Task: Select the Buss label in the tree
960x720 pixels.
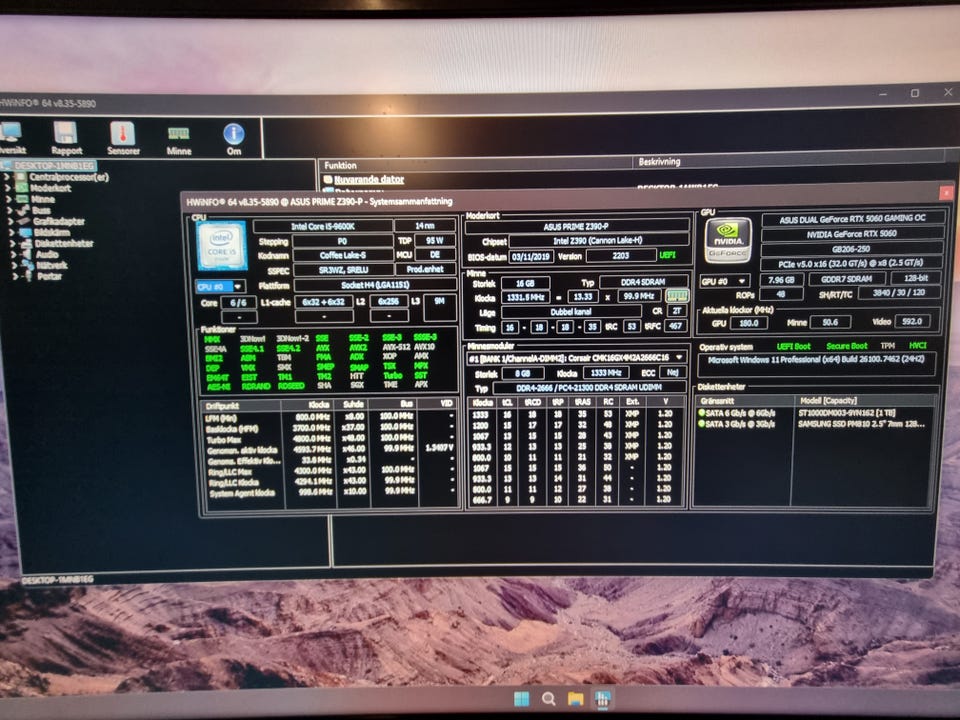Action: click(x=42, y=210)
